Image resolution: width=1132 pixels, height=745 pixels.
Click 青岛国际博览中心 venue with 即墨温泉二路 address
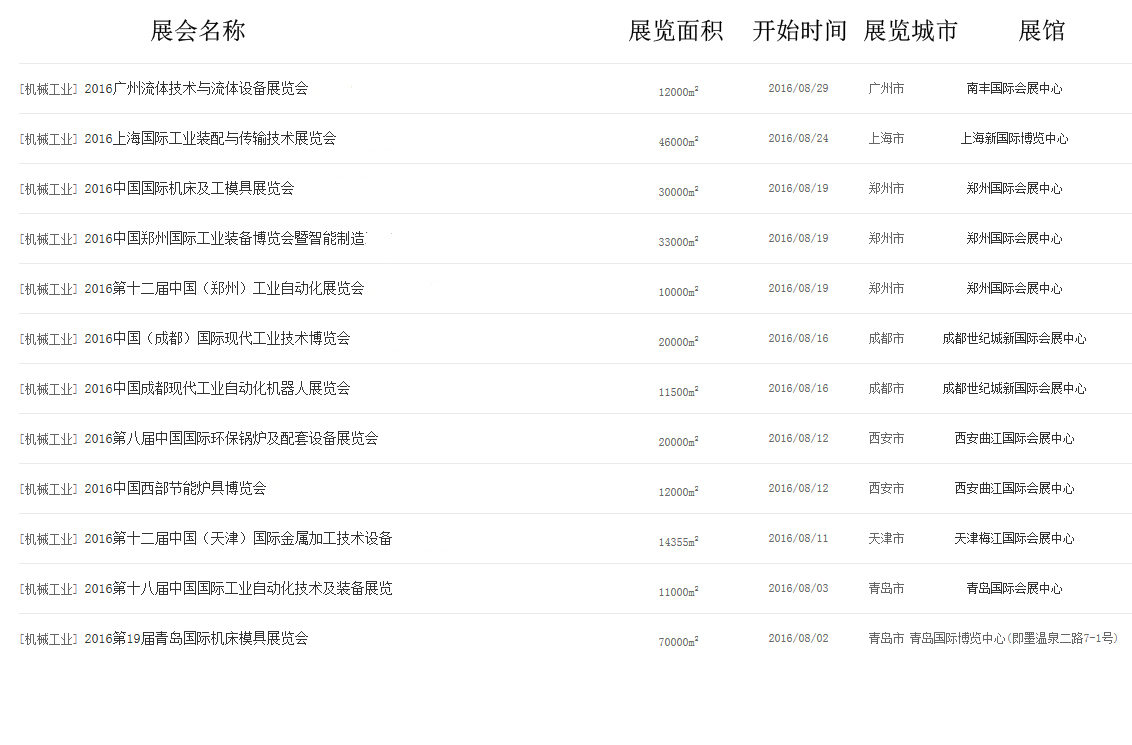(x=1013, y=639)
